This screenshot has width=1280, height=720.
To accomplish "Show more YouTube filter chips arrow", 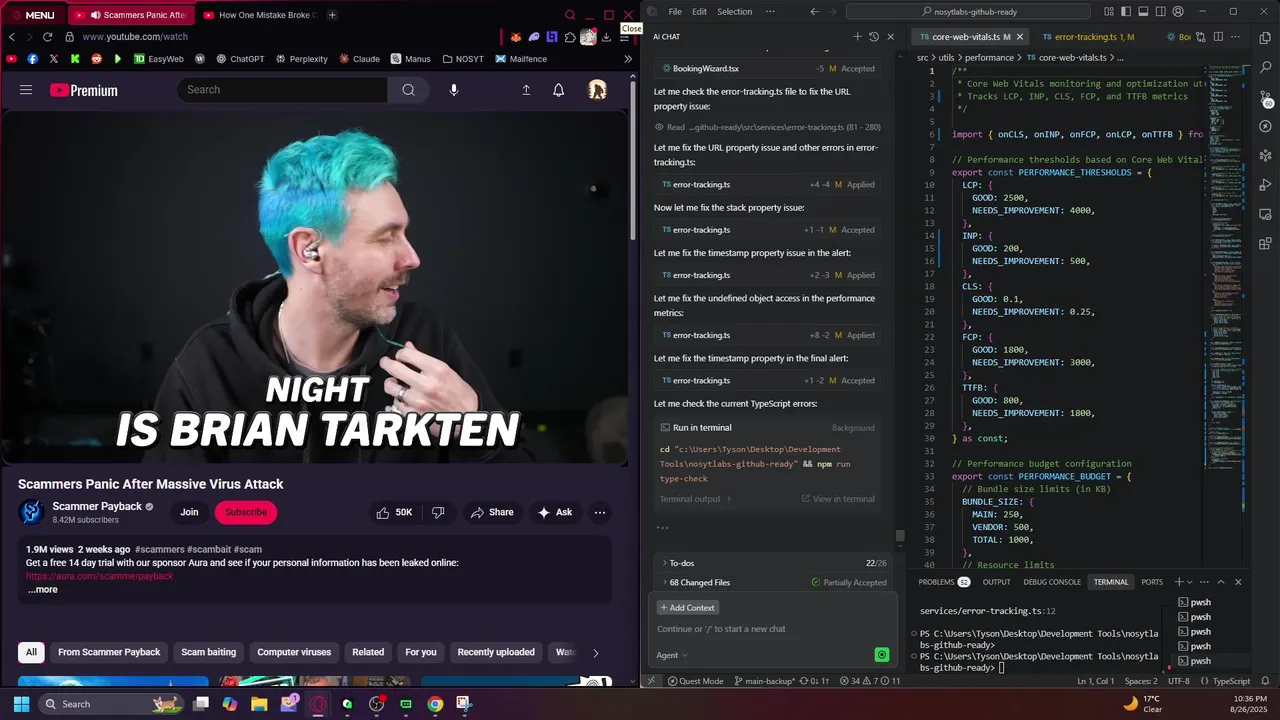I will tap(596, 653).
